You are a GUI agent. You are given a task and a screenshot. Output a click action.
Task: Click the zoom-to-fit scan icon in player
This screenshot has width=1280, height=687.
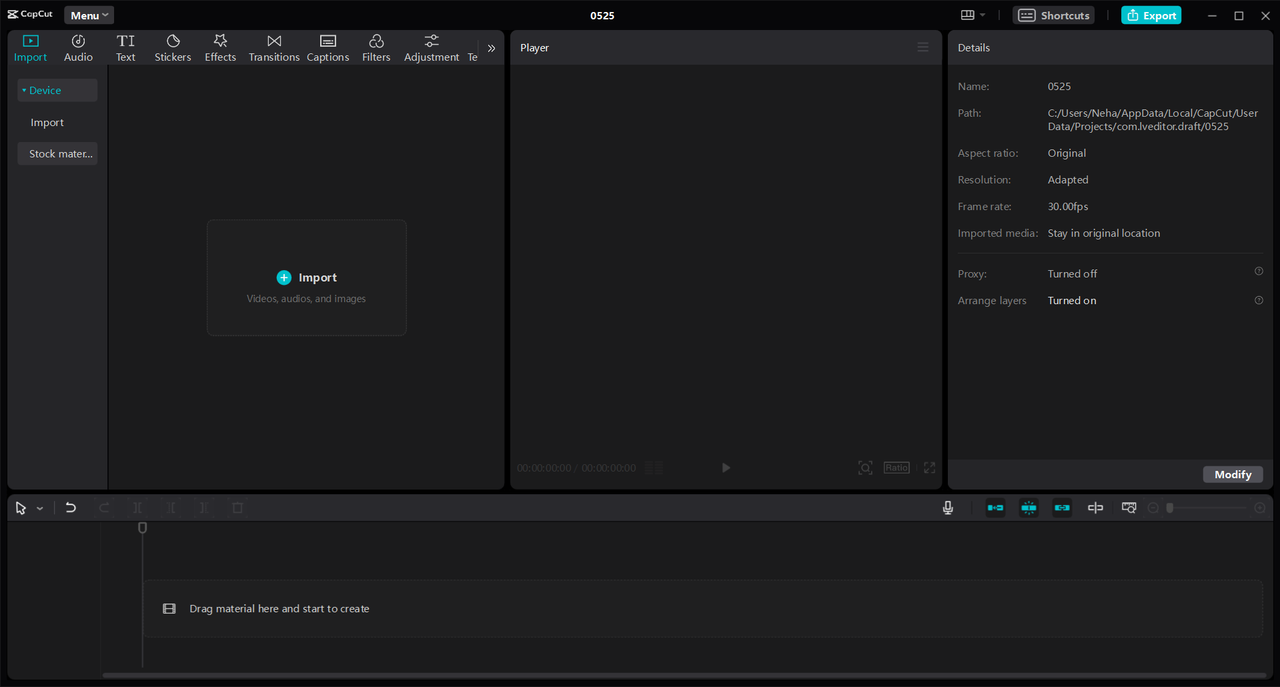pyautogui.click(x=865, y=468)
